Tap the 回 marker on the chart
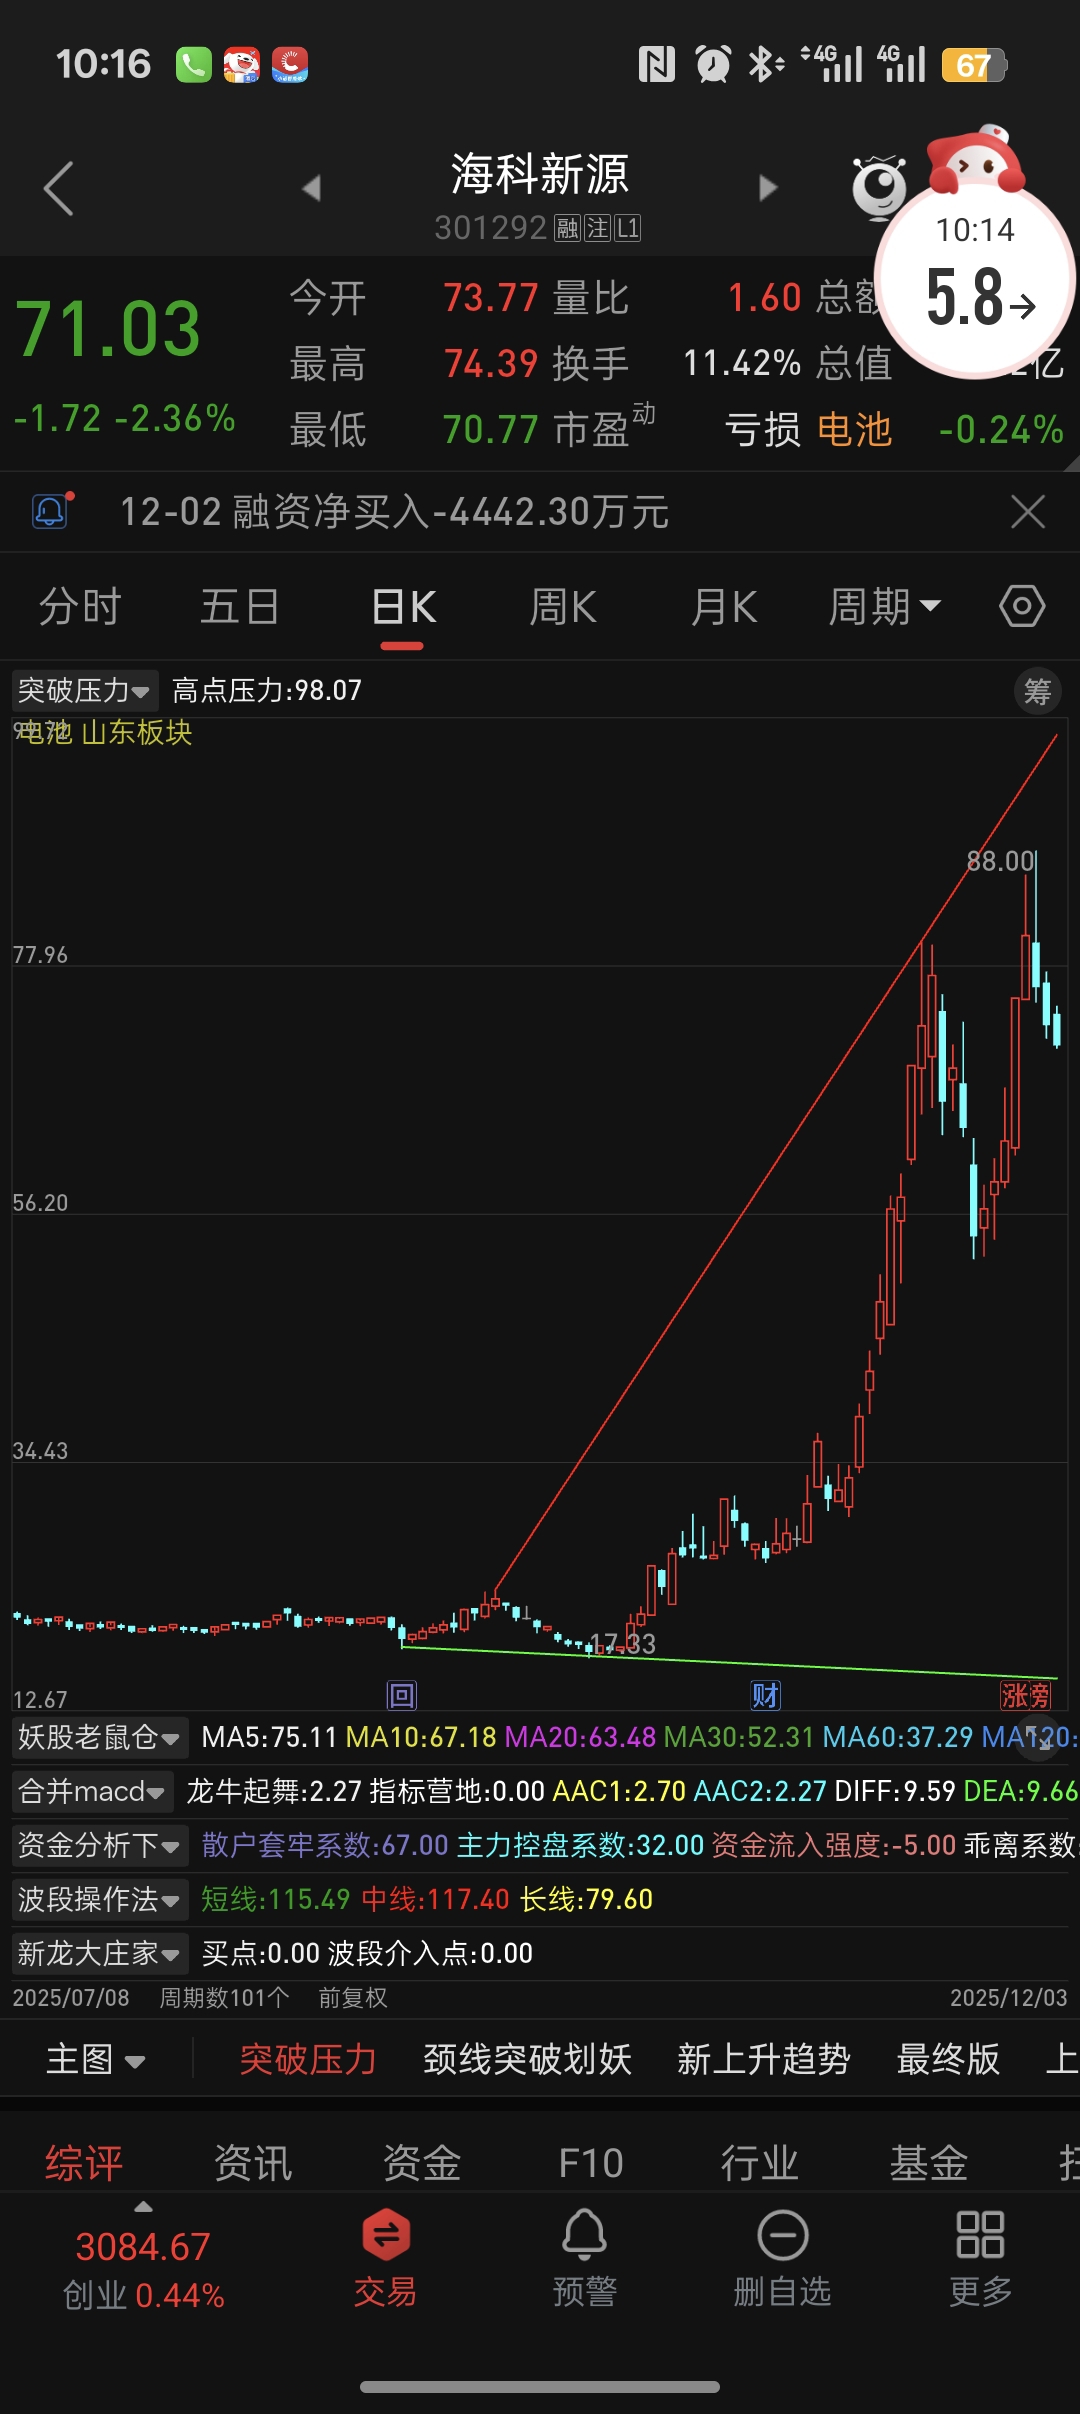Screen dimensions: 1080x2414 [402, 1695]
